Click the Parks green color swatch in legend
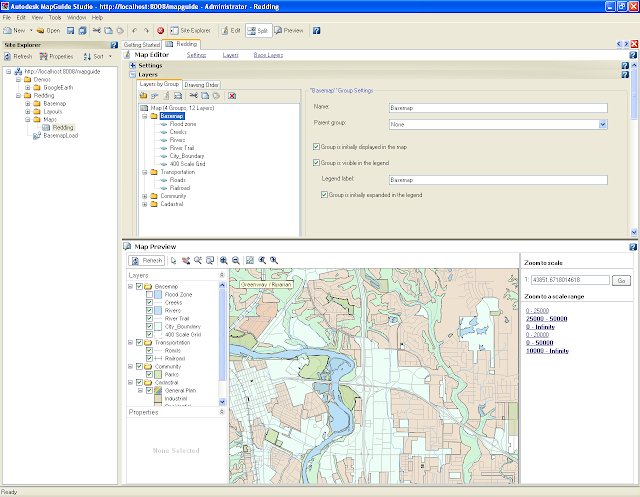The height and width of the screenshot is (497, 640). (158, 375)
